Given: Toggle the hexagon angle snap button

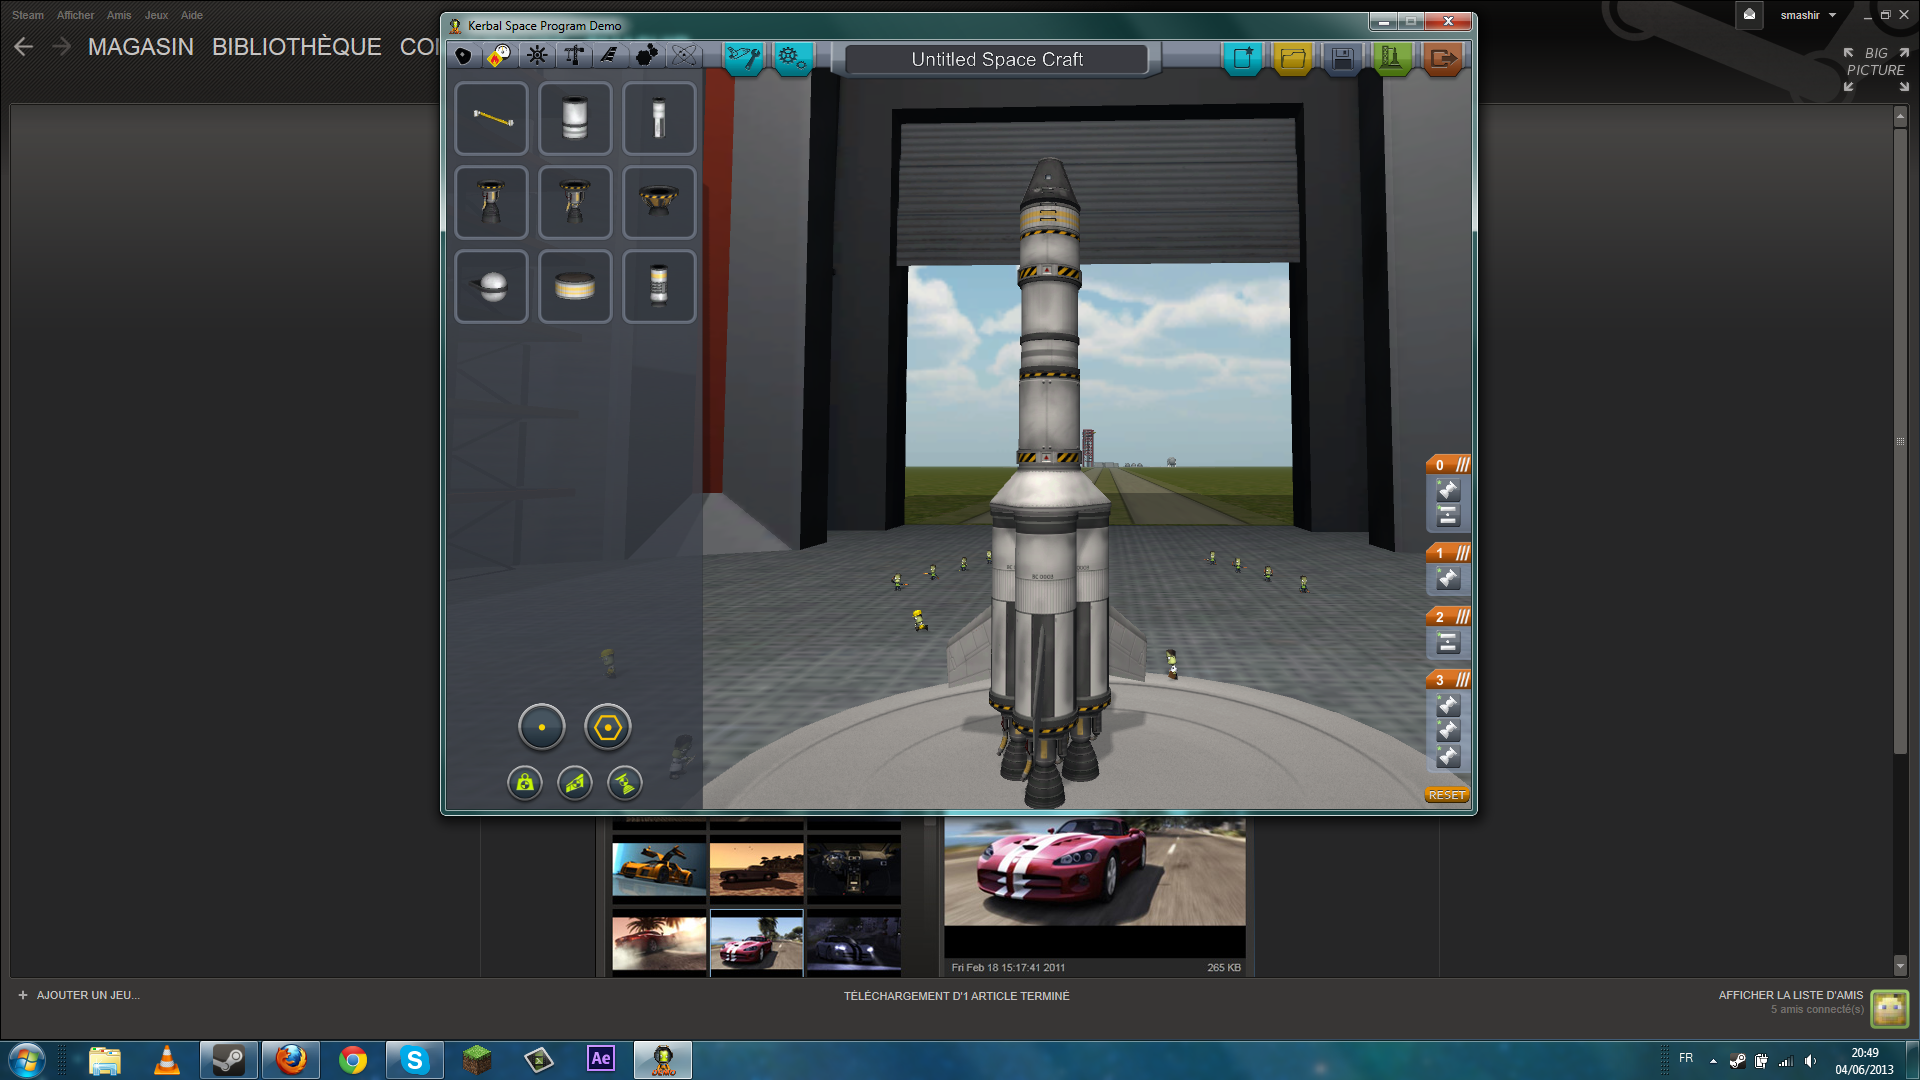Looking at the screenshot, I should coord(608,727).
